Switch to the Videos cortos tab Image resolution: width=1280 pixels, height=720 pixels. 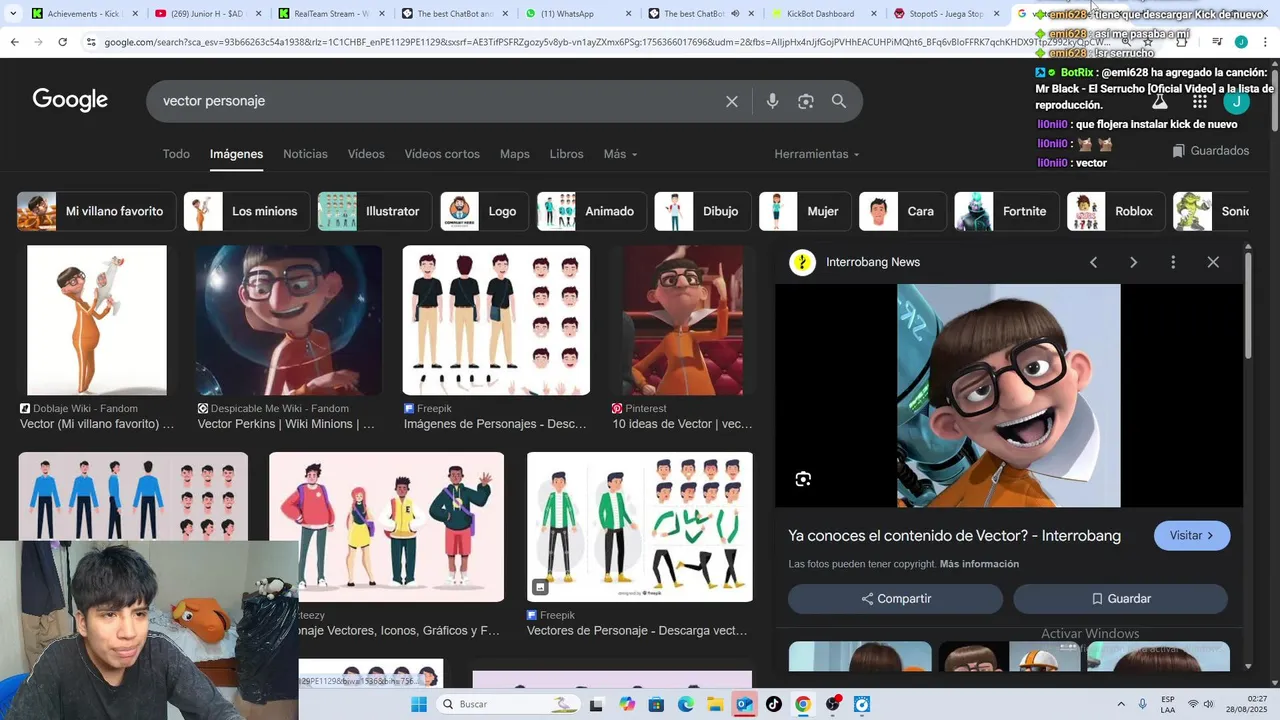[442, 154]
